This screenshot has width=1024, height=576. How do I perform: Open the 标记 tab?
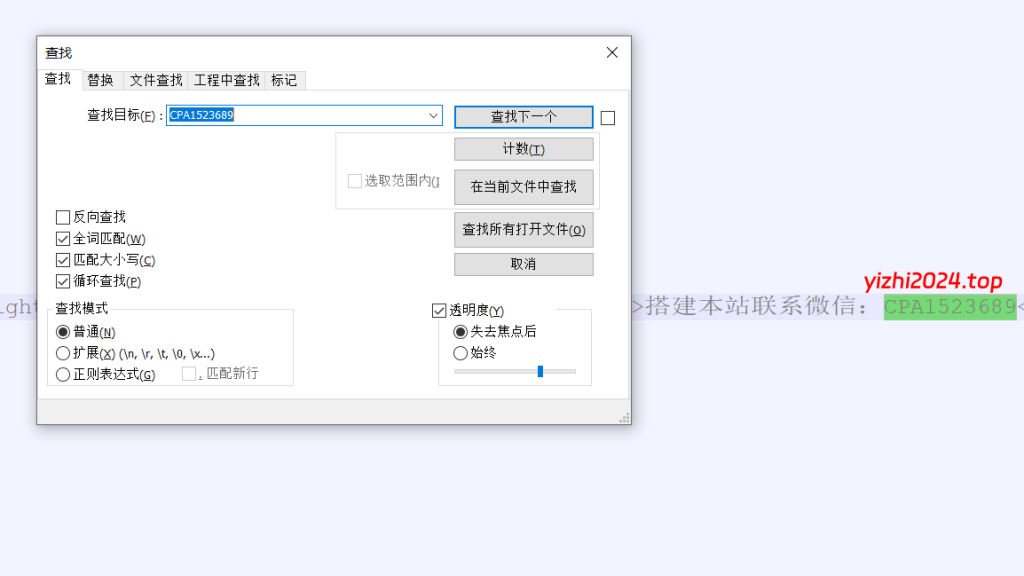(286, 80)
